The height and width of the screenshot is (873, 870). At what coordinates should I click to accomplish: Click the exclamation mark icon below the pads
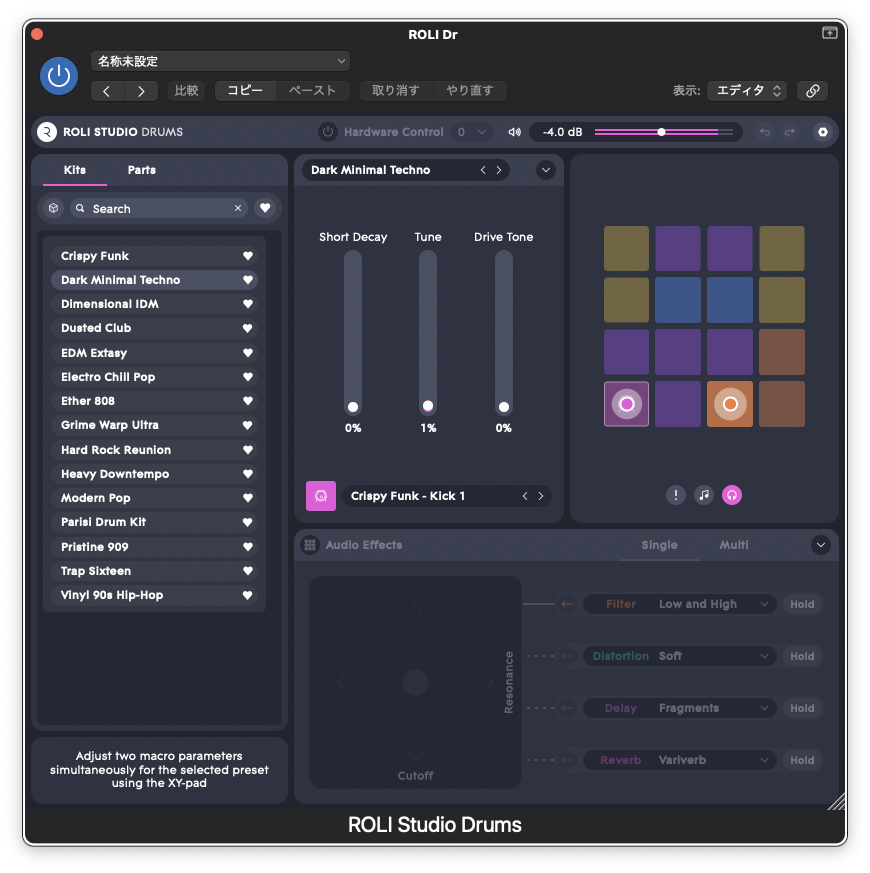[676, 495]
